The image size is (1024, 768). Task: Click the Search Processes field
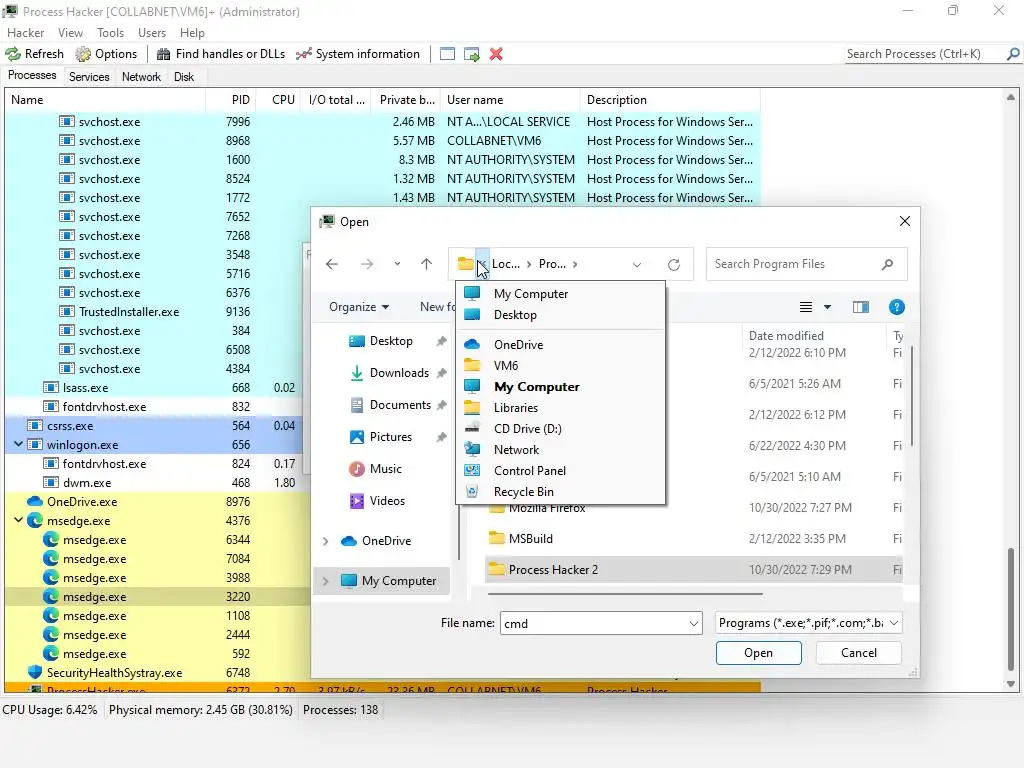(x=924, y=54)
